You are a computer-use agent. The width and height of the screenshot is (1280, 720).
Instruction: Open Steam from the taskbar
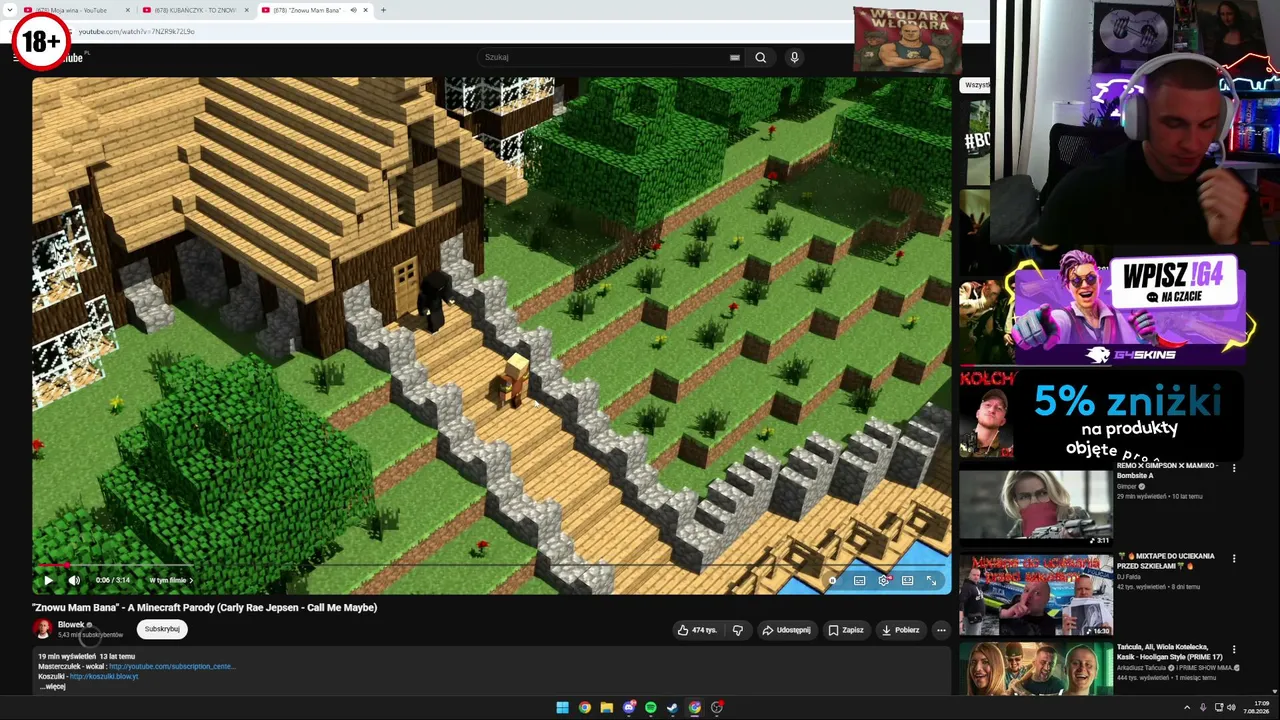[x=673, y=708]
